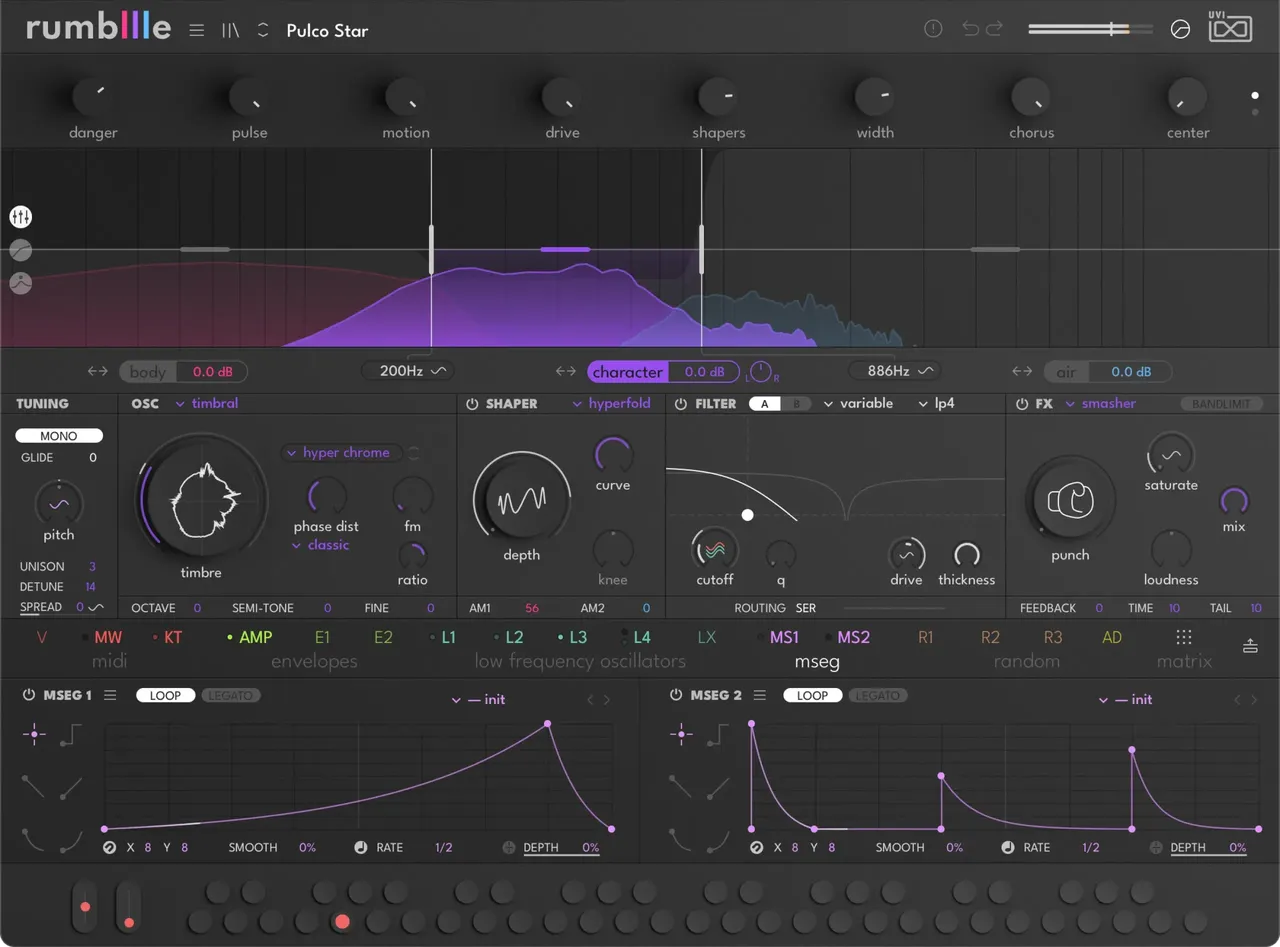Click the MSEG 1 hamburger menu icon
The width and height of the screenshot is (1280, 947).
[x=110, y=695]
